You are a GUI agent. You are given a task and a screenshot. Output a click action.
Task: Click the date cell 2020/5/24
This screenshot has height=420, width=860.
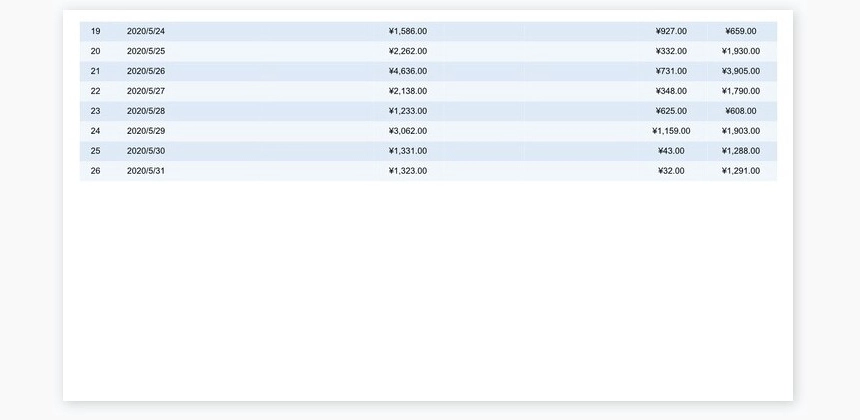(146, 31)
